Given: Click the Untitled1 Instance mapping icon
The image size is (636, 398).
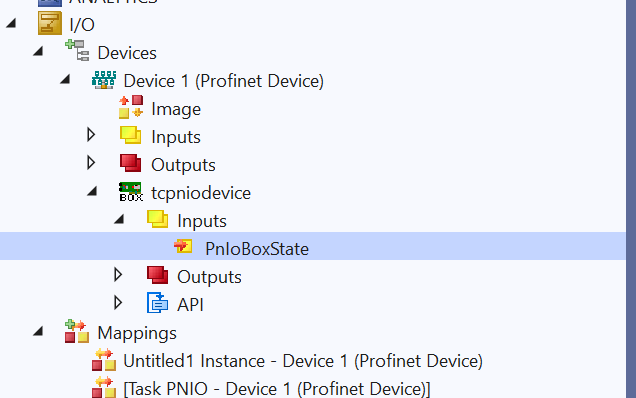Looking at the screenshot, I should 104,360.
